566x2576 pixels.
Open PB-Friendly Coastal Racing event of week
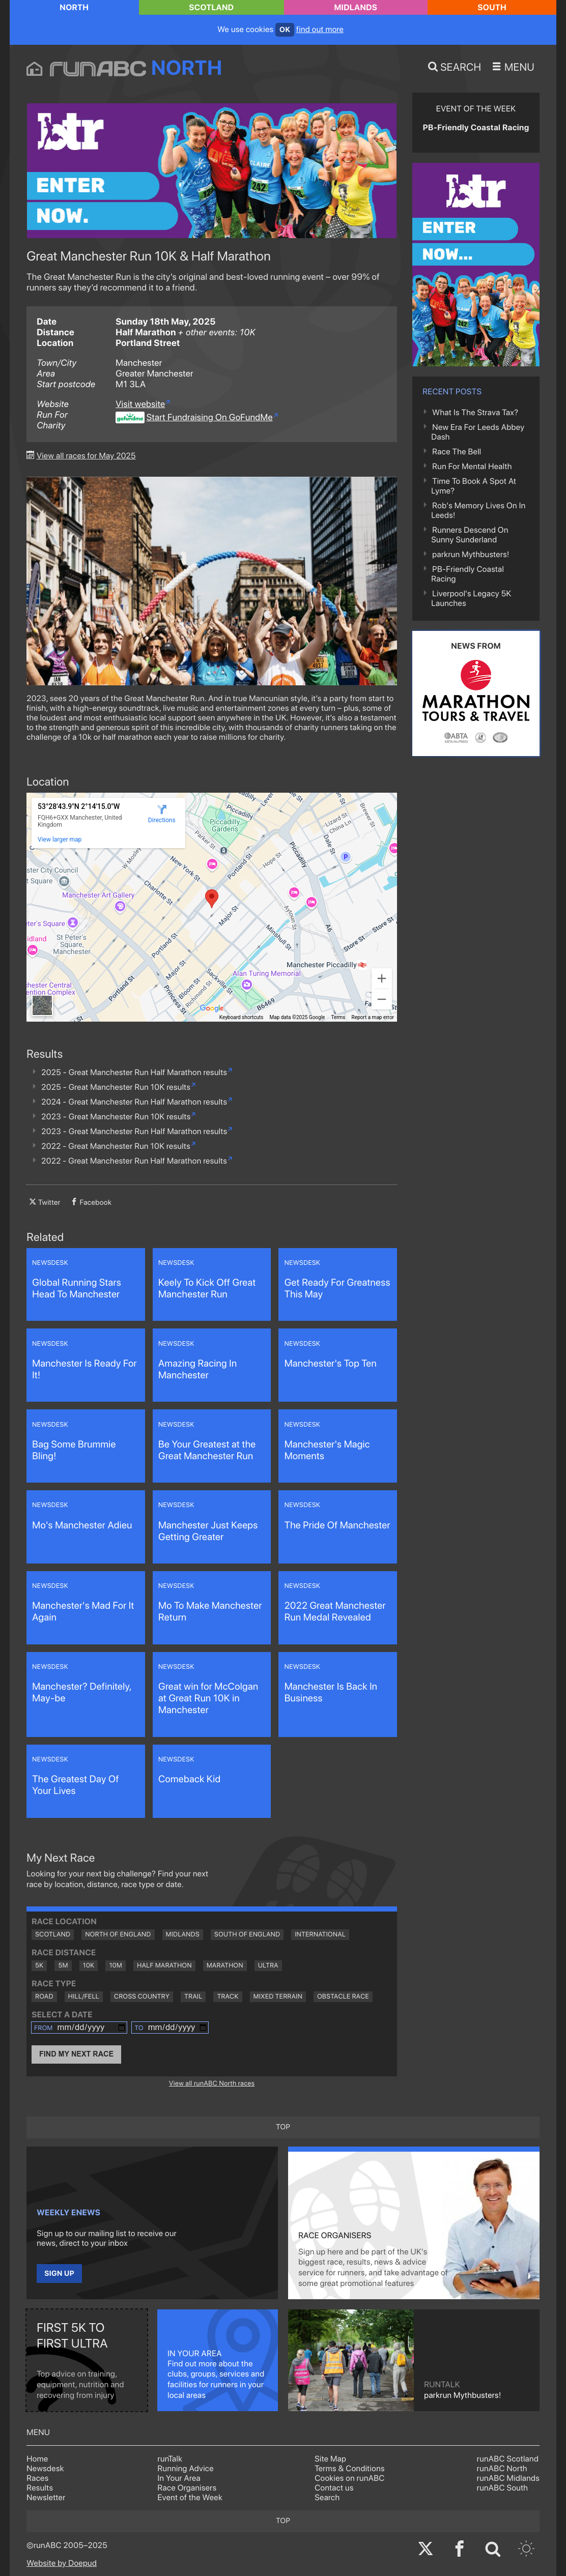click(476, 127)
